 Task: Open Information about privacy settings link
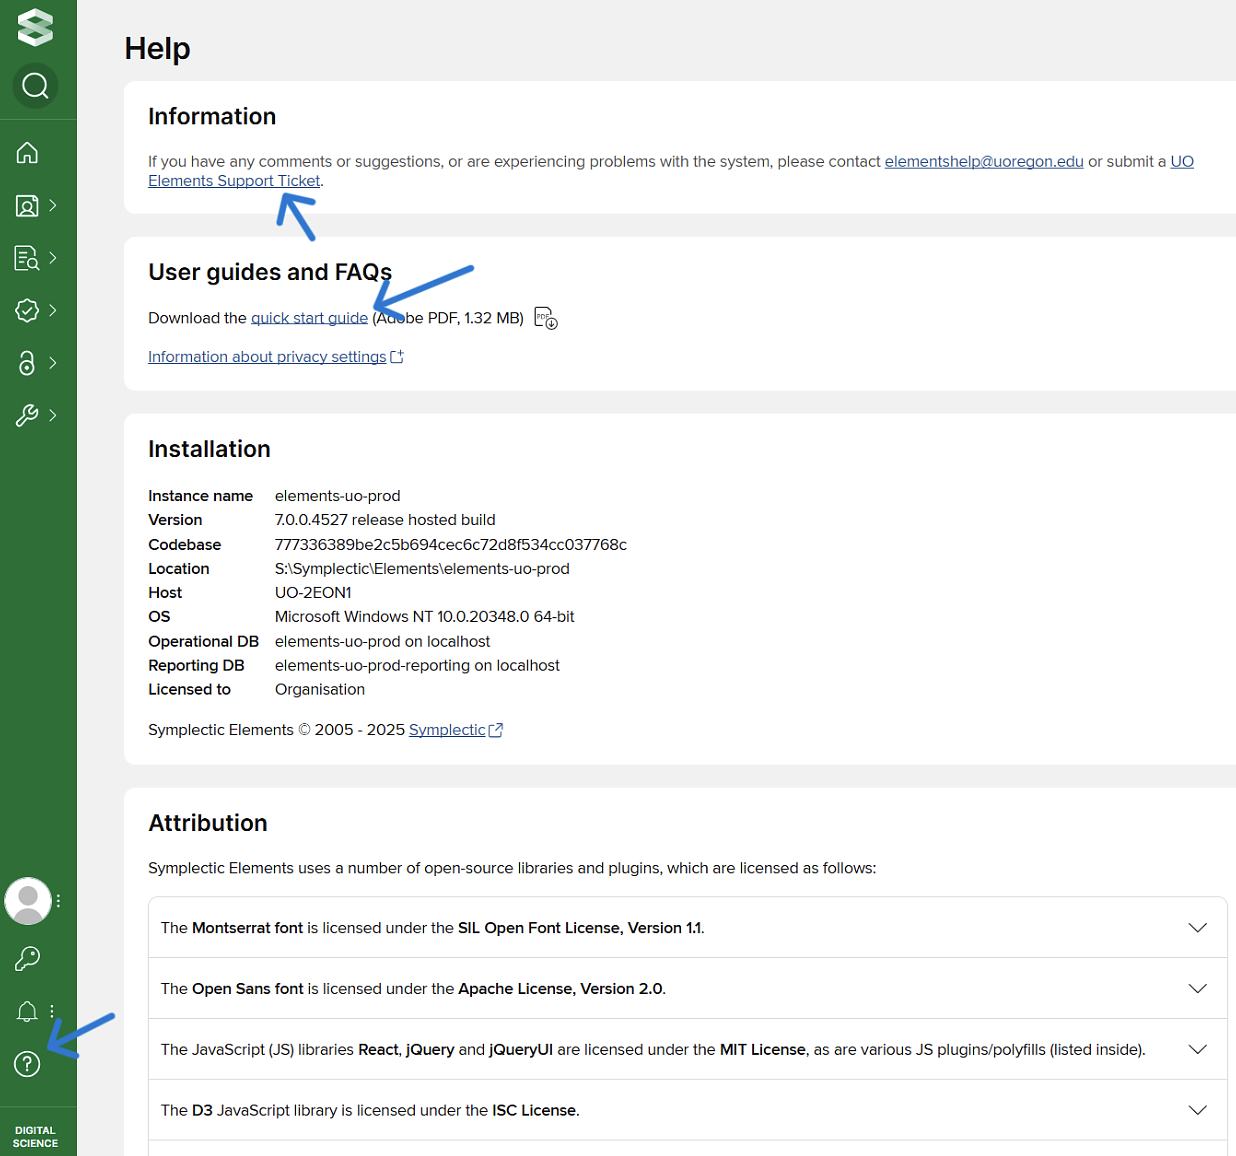[267, 357]
